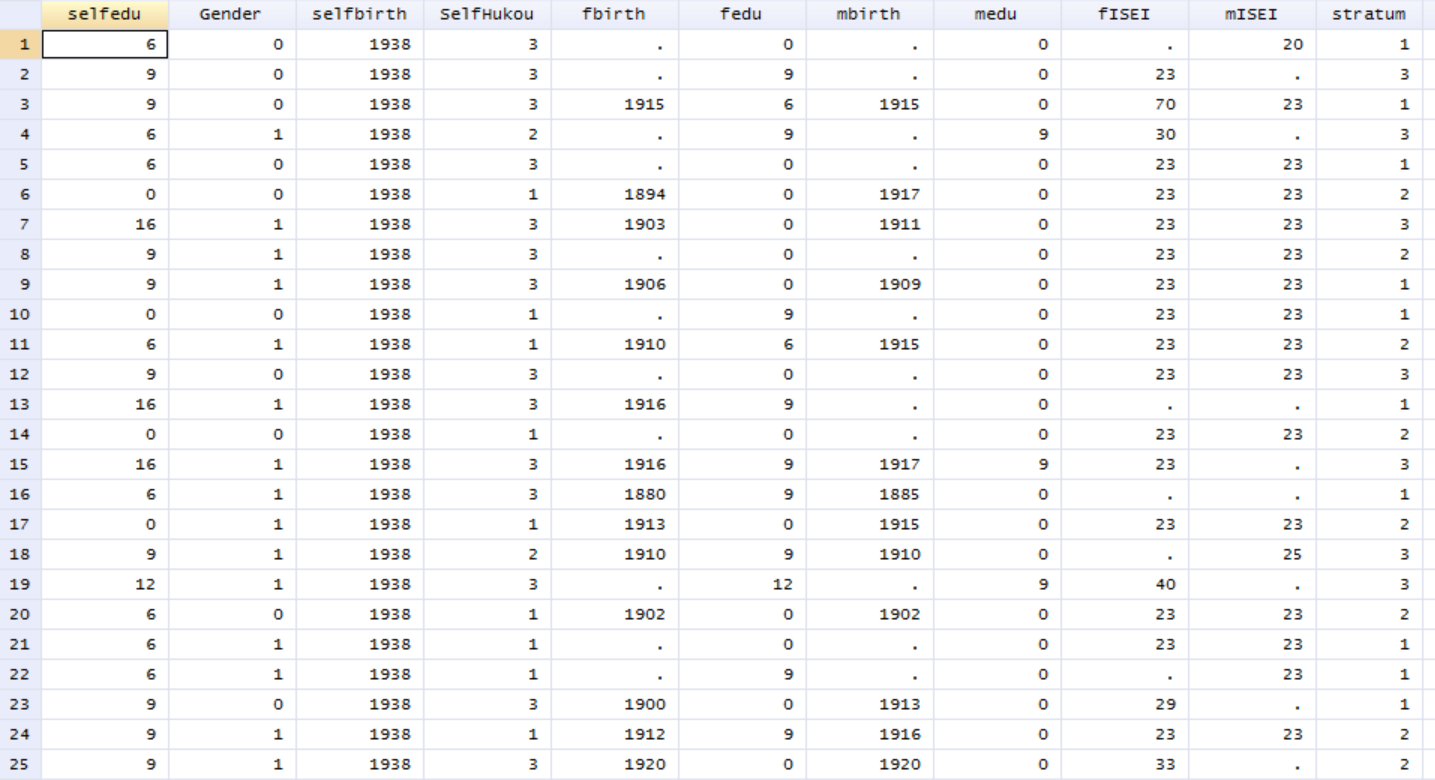This screenshot has height=780, width=1435.
Task: Select the medu column header
Action: point(997,14)
